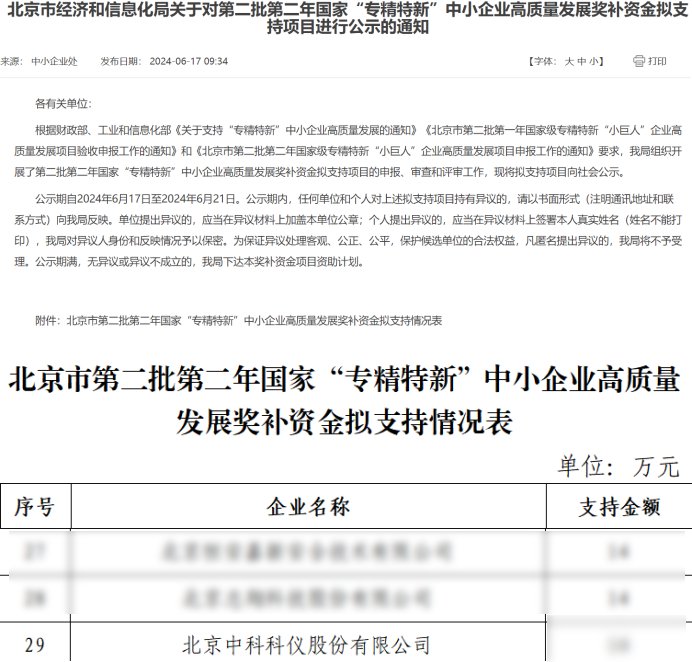Click the 打印 print link text
The width and height of the screenshot is (692, 662).
pos(657,61)
